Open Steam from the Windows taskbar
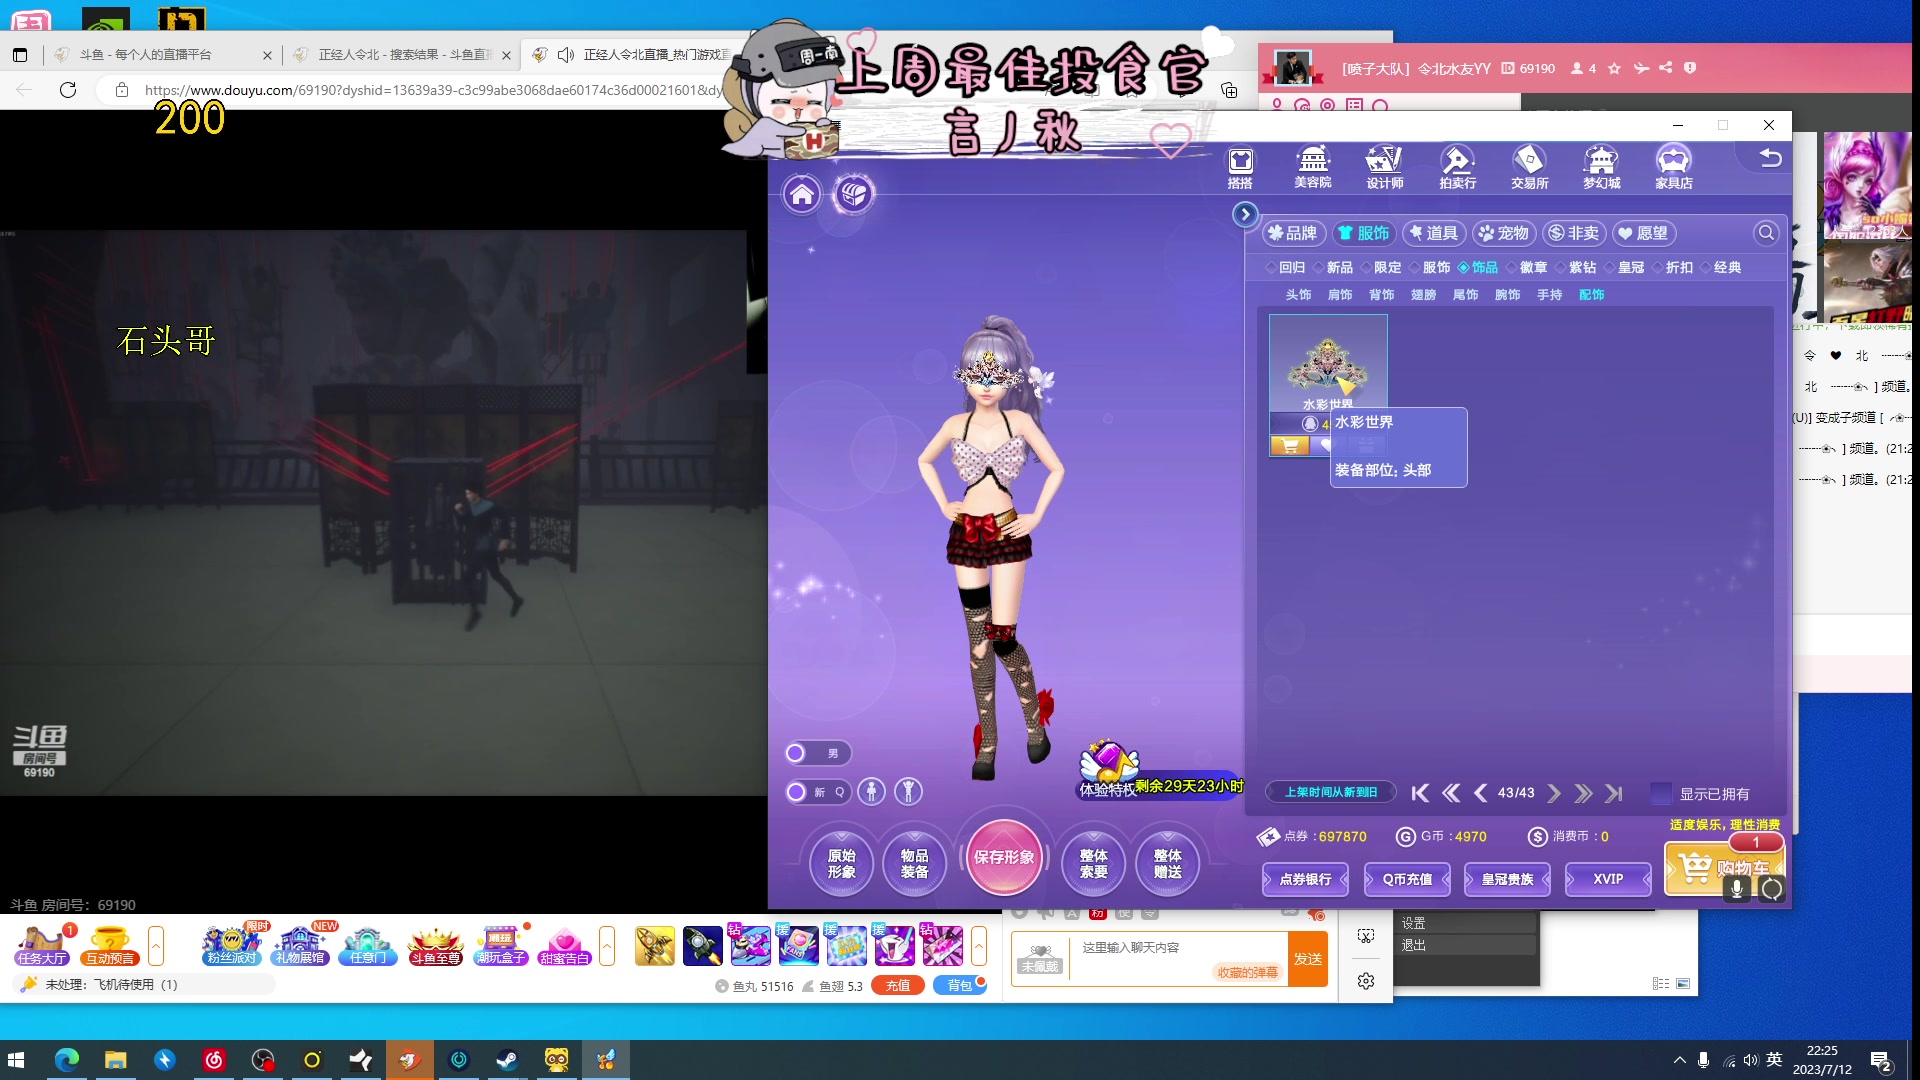The width and height of the screenshot is (1920, 1080). 508,1060
